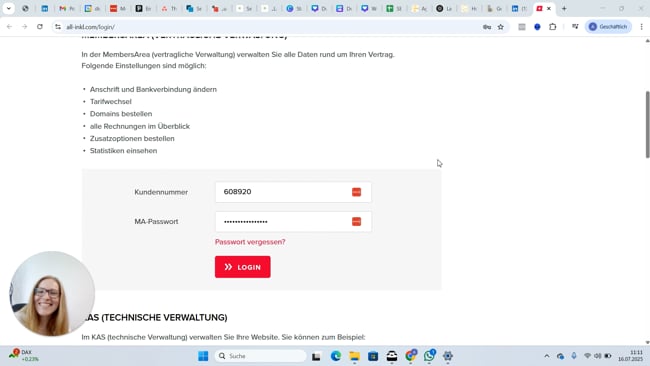Click the site information icon beside URL
The image size is (650, 366).
pos(58,27)
